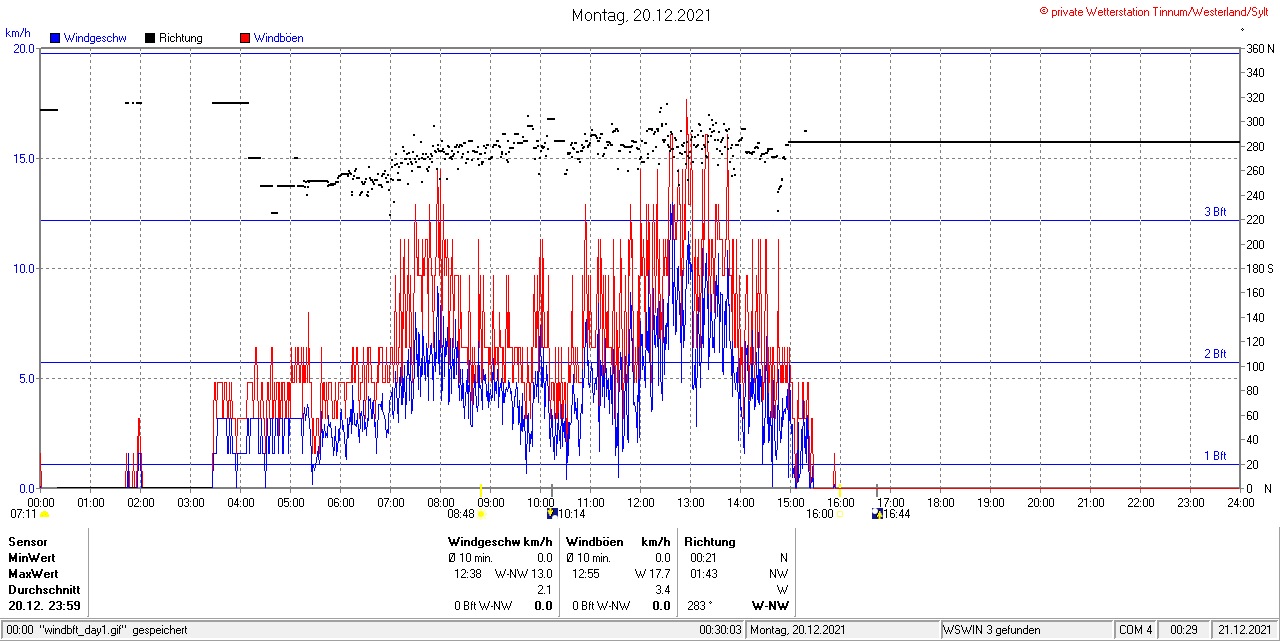Click the sunrise marker at 07:11
The image size is (1280, 641).
(x=45, y=514)
